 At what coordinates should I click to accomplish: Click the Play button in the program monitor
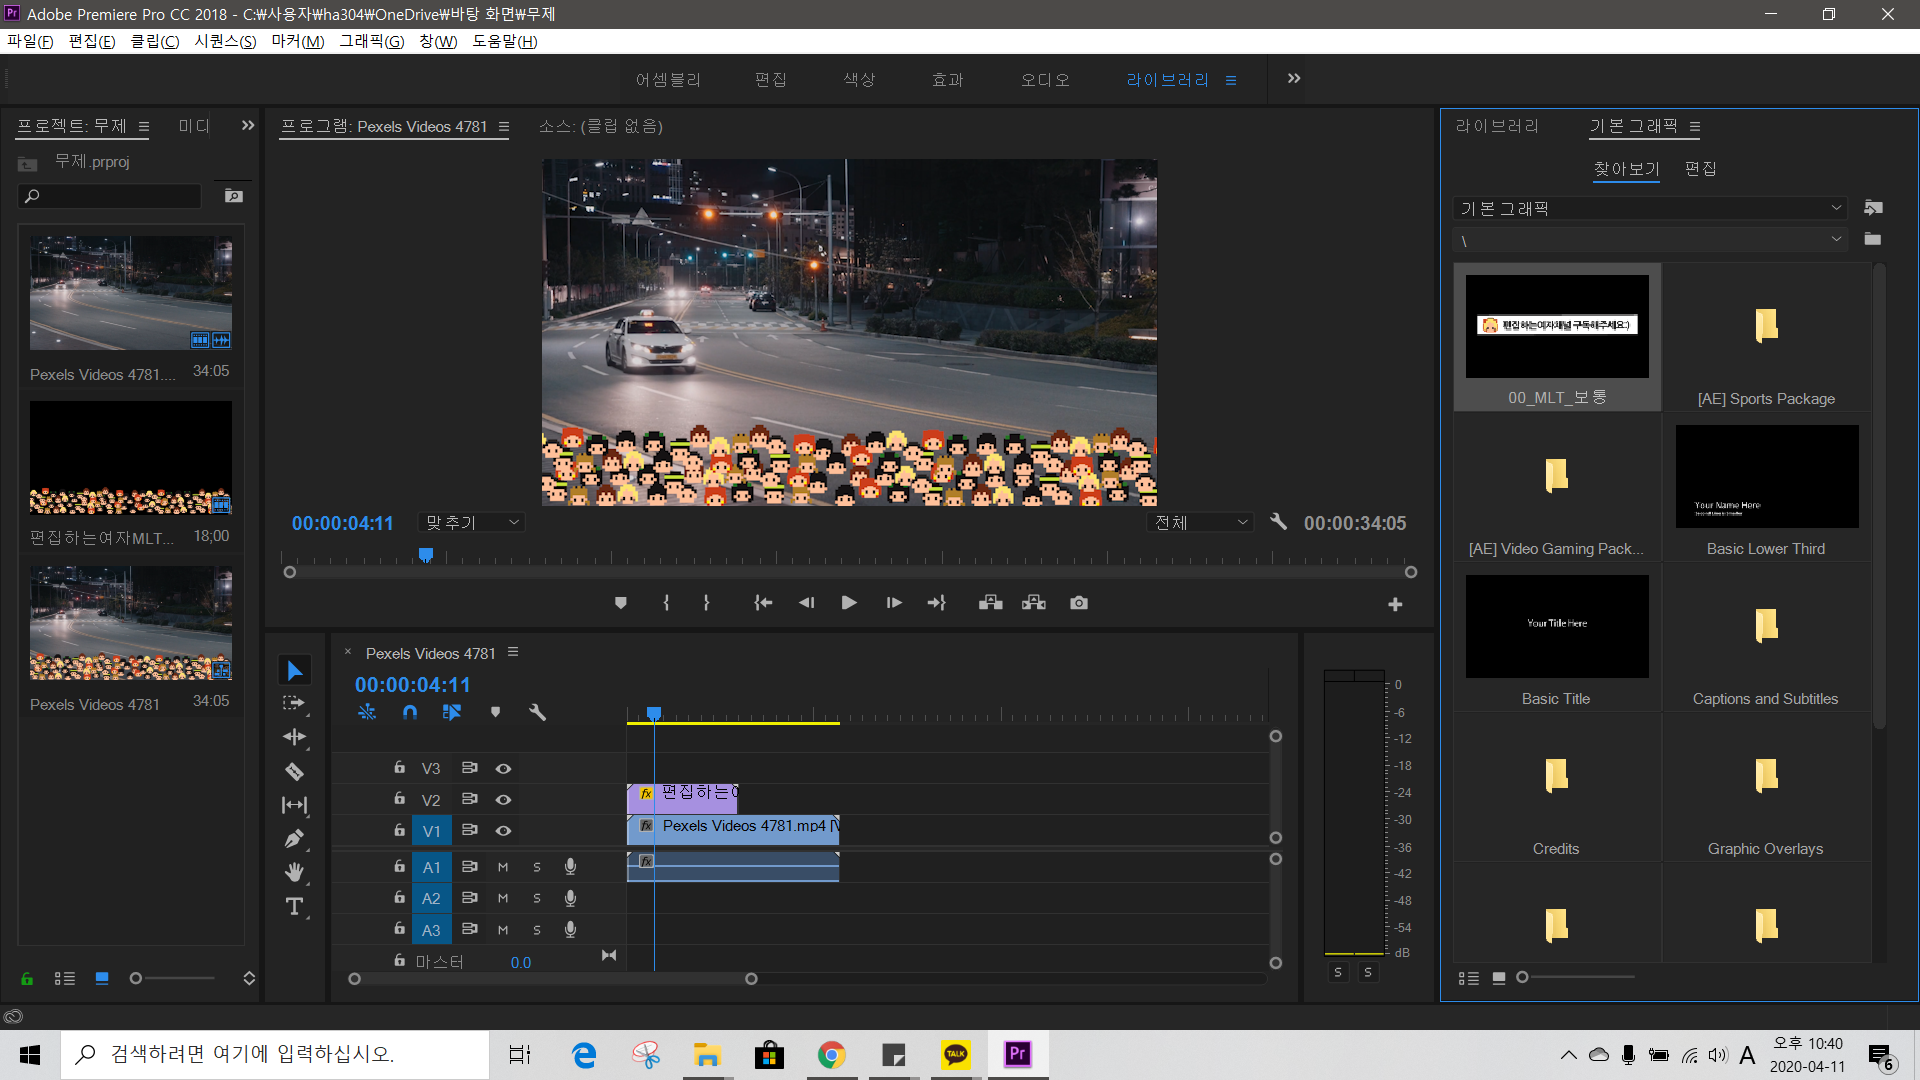click(849, 603)
